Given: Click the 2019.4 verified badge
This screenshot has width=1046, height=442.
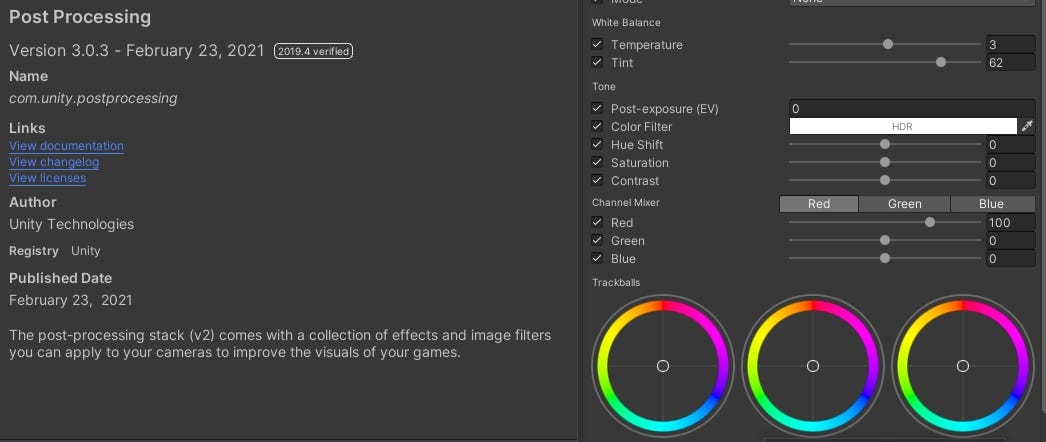Looking at the screenshot, I should pyautogui.click(x=314, y=51).
